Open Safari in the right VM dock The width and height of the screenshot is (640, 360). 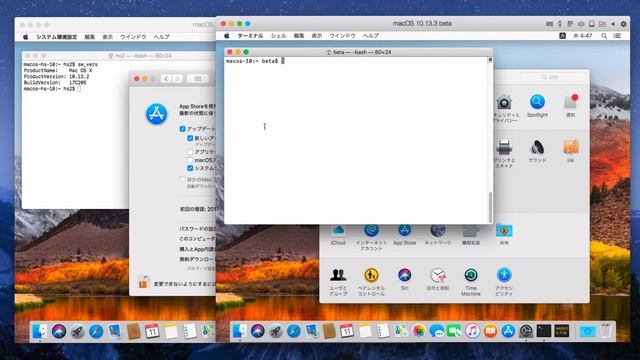(x=293, y=331)
